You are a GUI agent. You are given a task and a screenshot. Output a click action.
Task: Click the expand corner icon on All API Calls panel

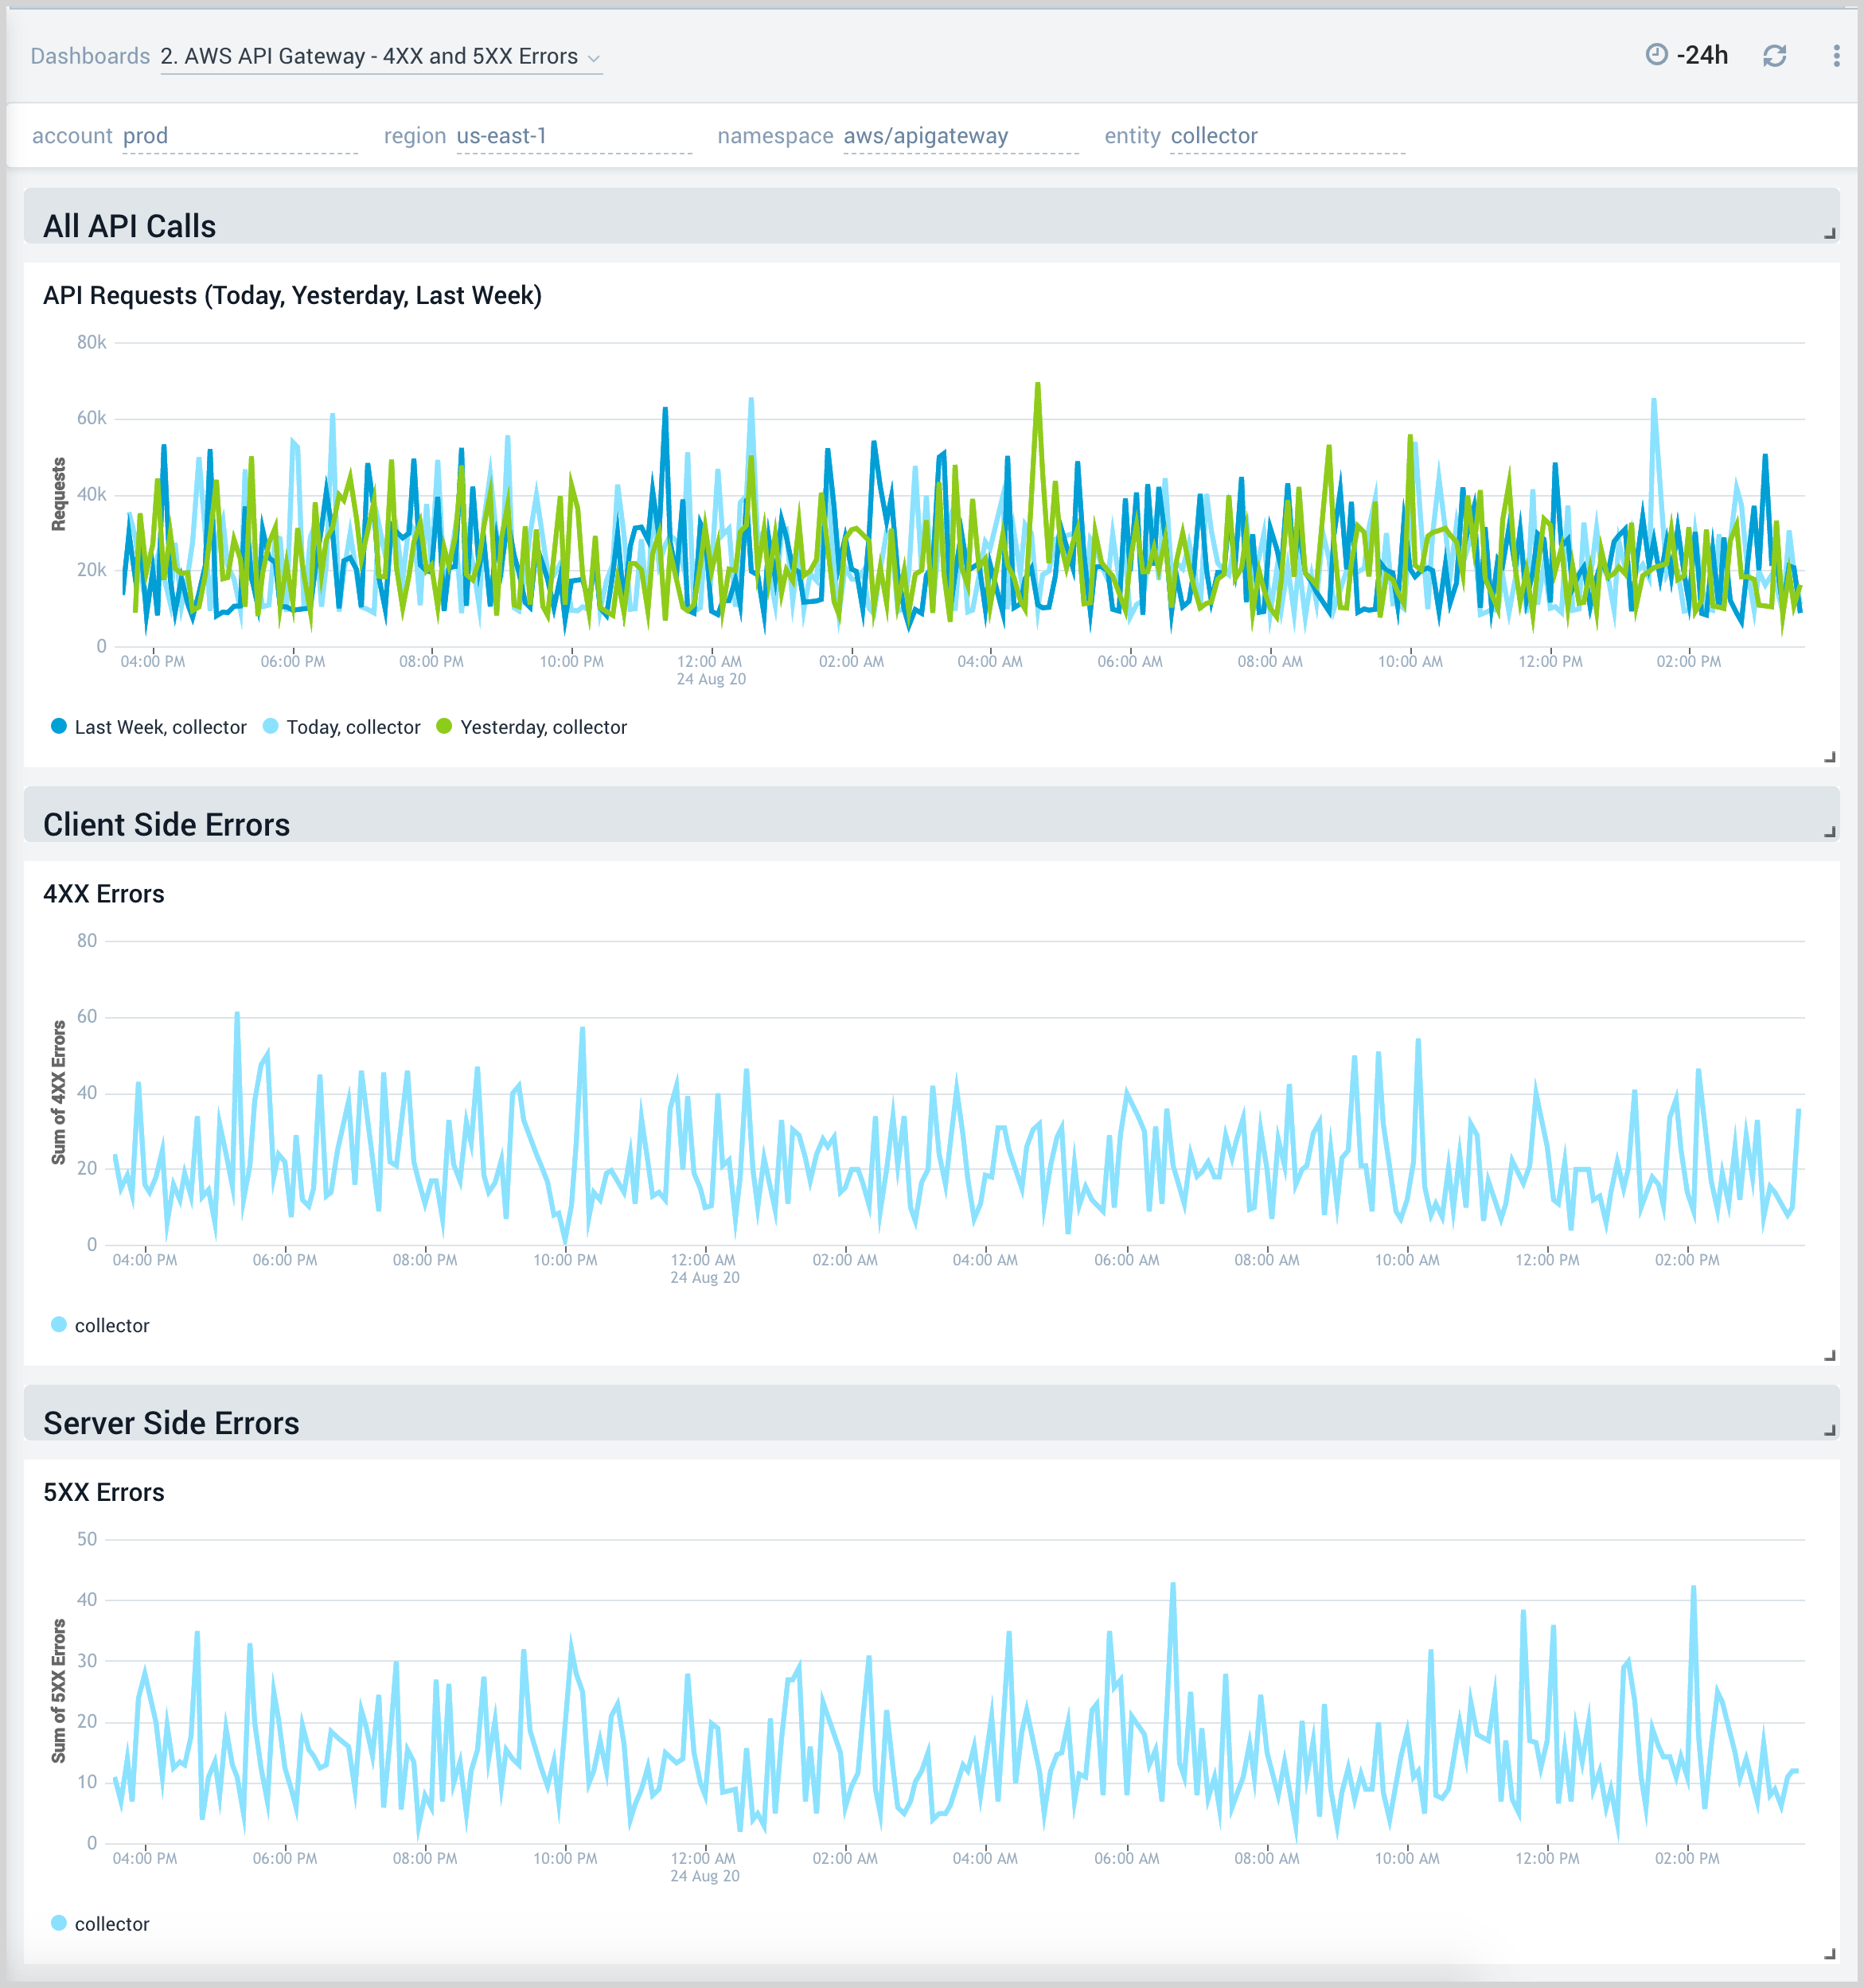click(1830, 232)
